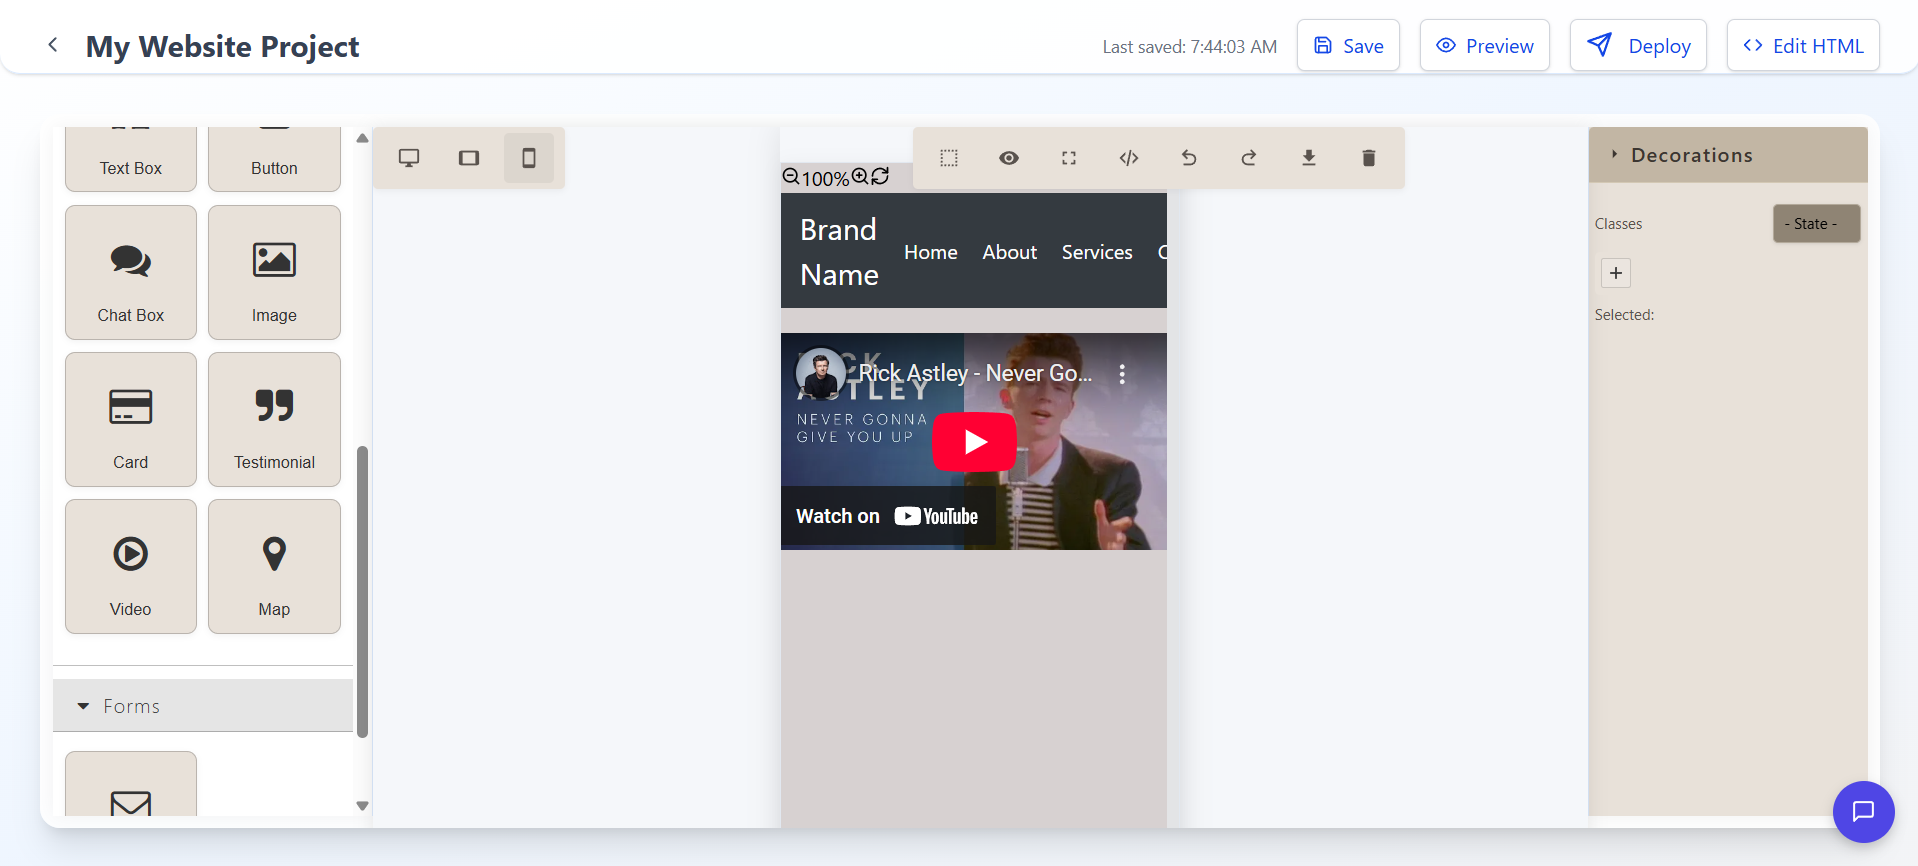1918x866 pixels.
Task: Undo the last change
Action: 1189,158
